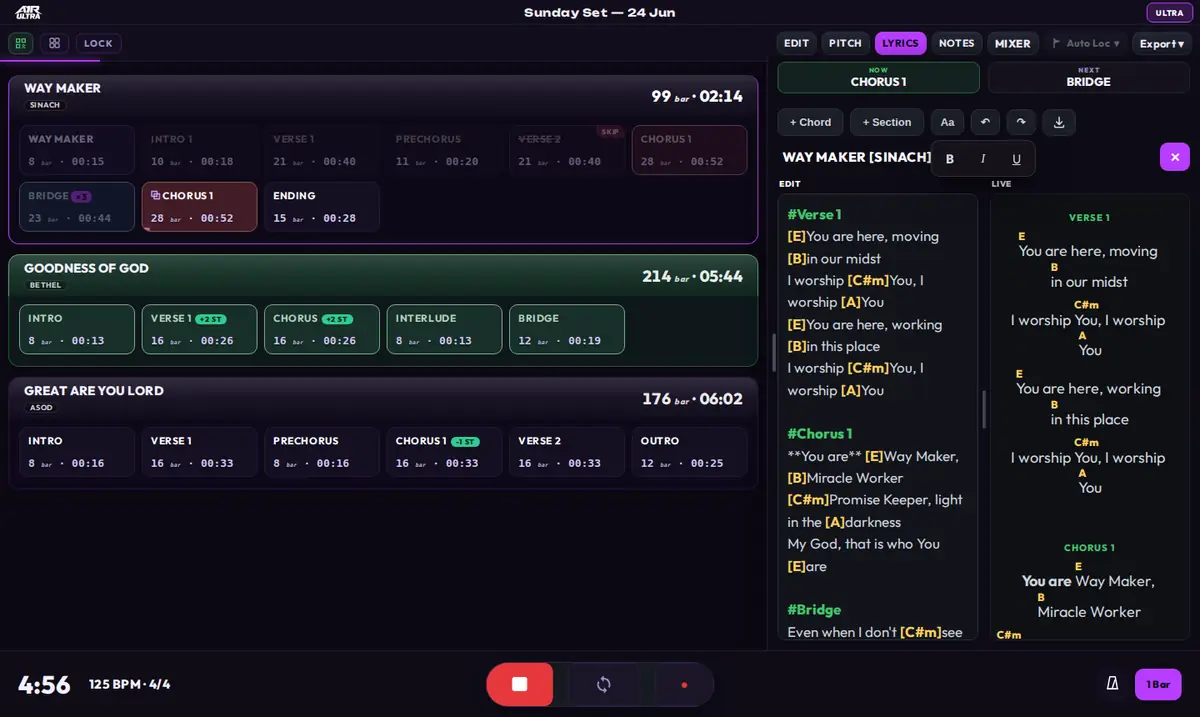Click the +2 ST badge on Chorus

pos(337,319)
